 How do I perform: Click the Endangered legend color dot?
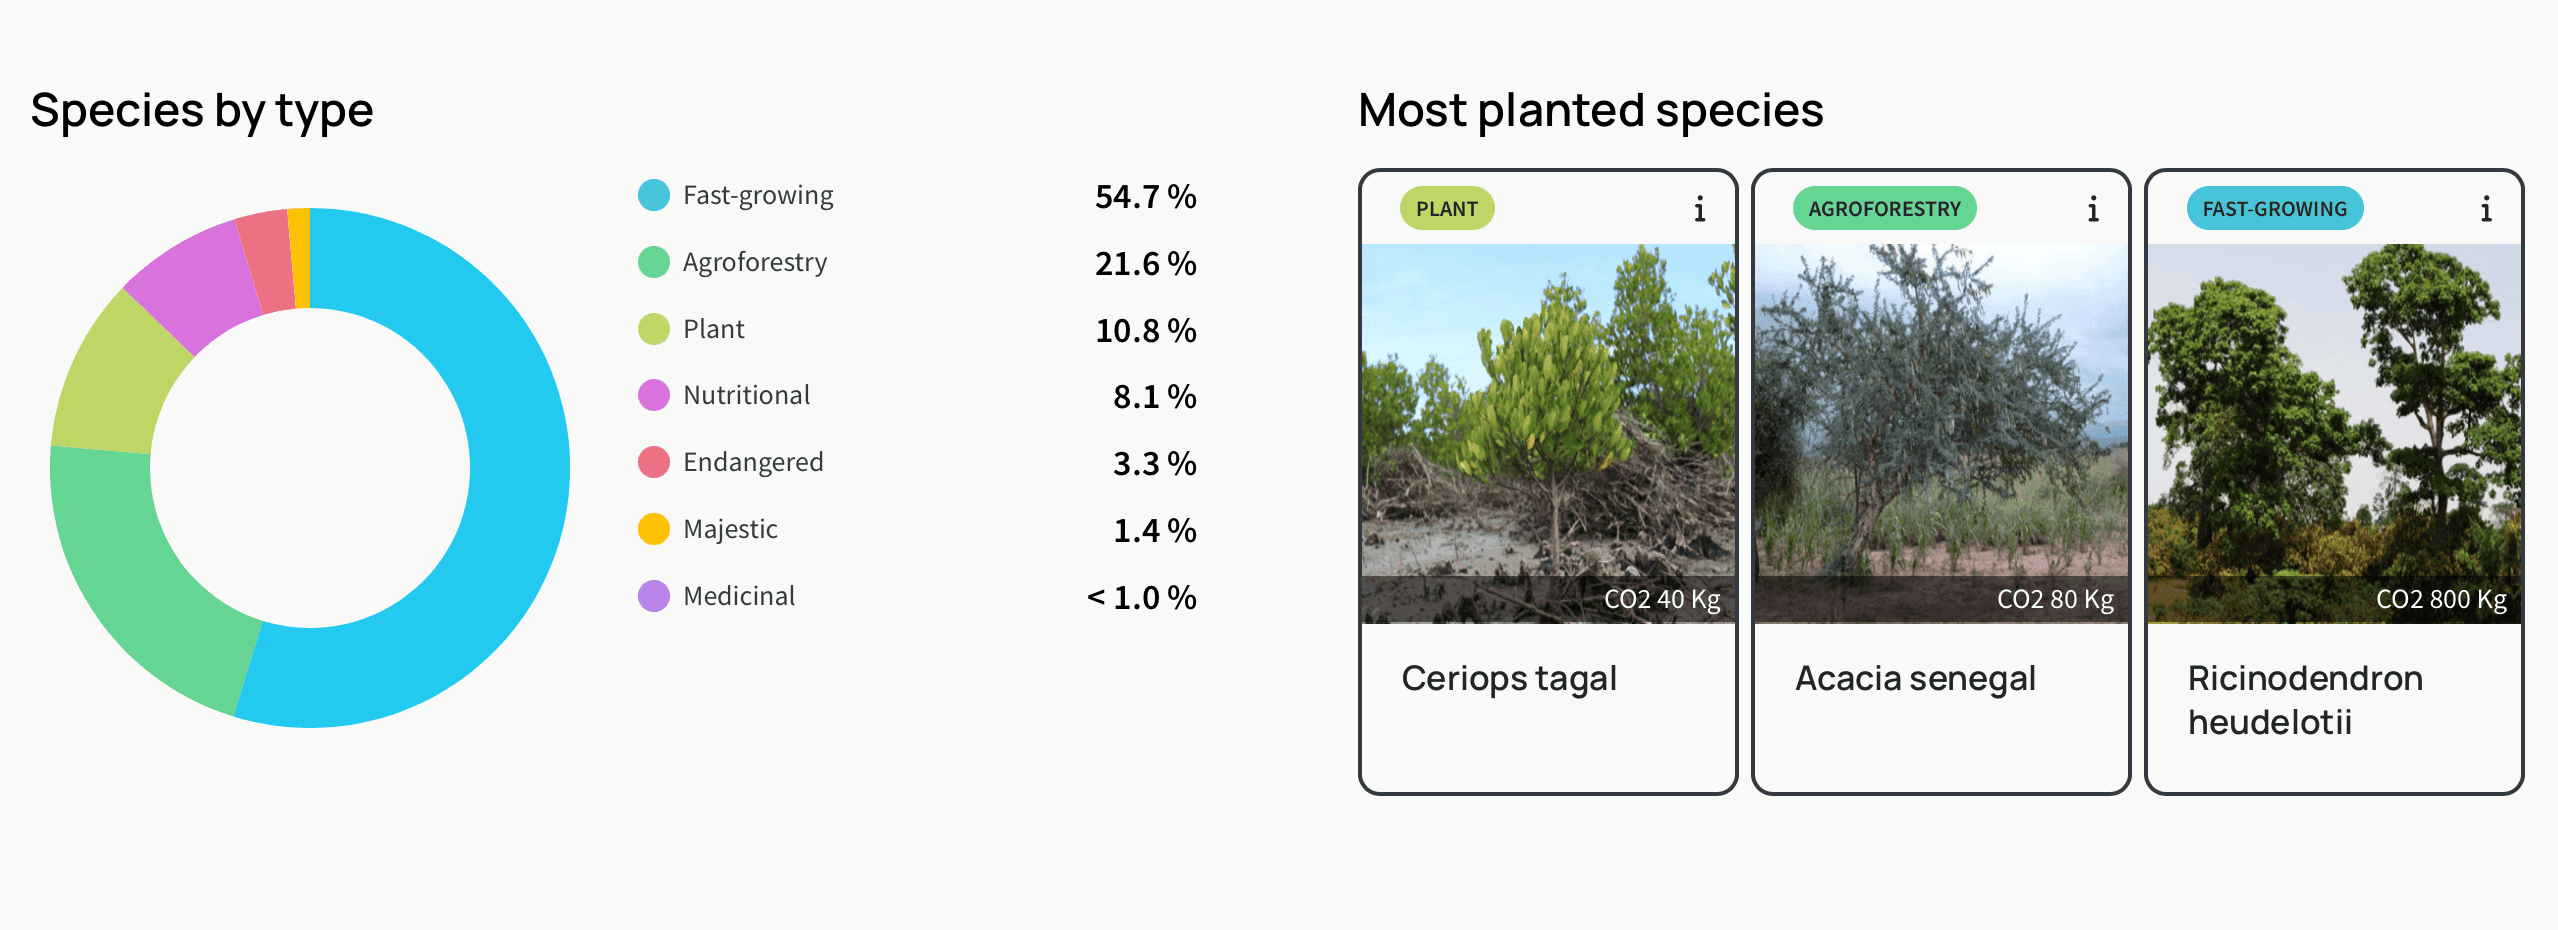pos(654,462)
